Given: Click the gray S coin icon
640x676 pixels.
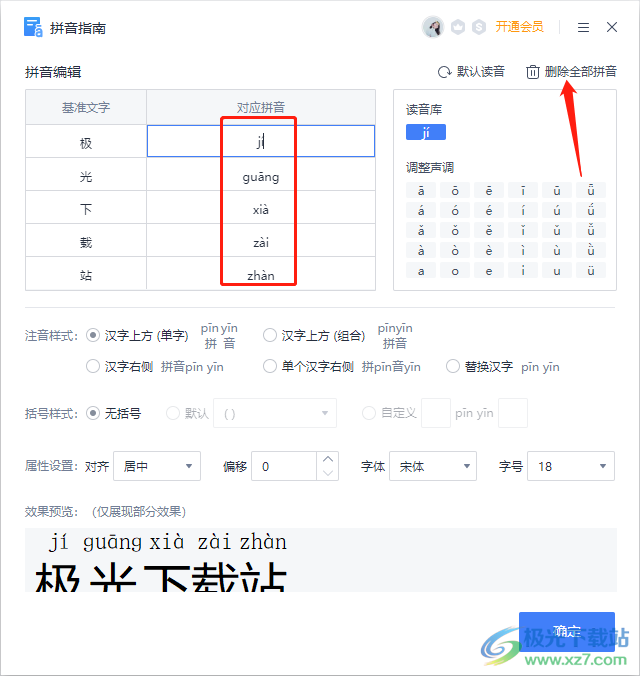Looking at the screenshot, I should tap(479, 27).
